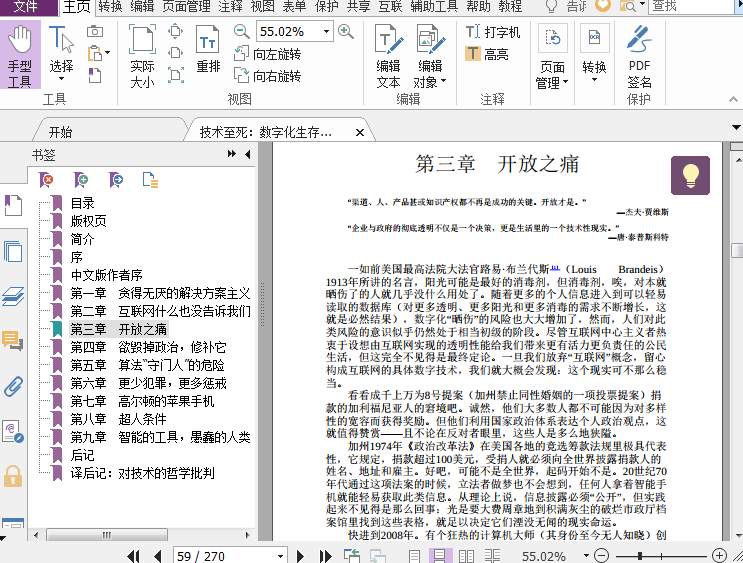743x563 pixels.
Task: Go to the last page
Action: coord(326,556)
